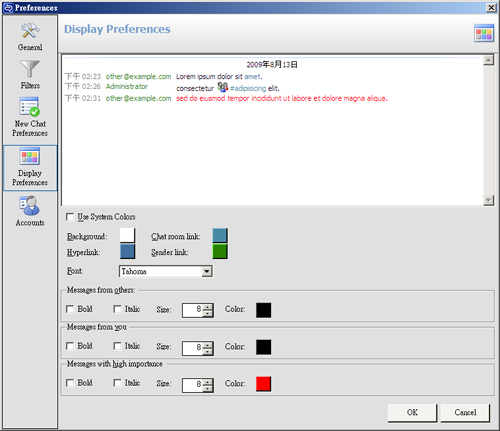Confirm settings with OK button
500x431 pixels.
coord(412,413)
